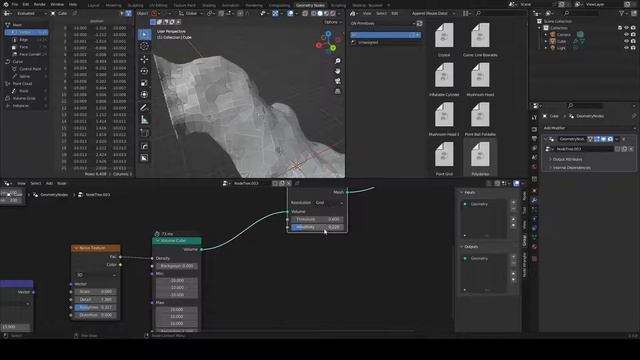640x360 pixels.
Task: Toggle the camera view icon in viewport
Action: pos(338,81)
